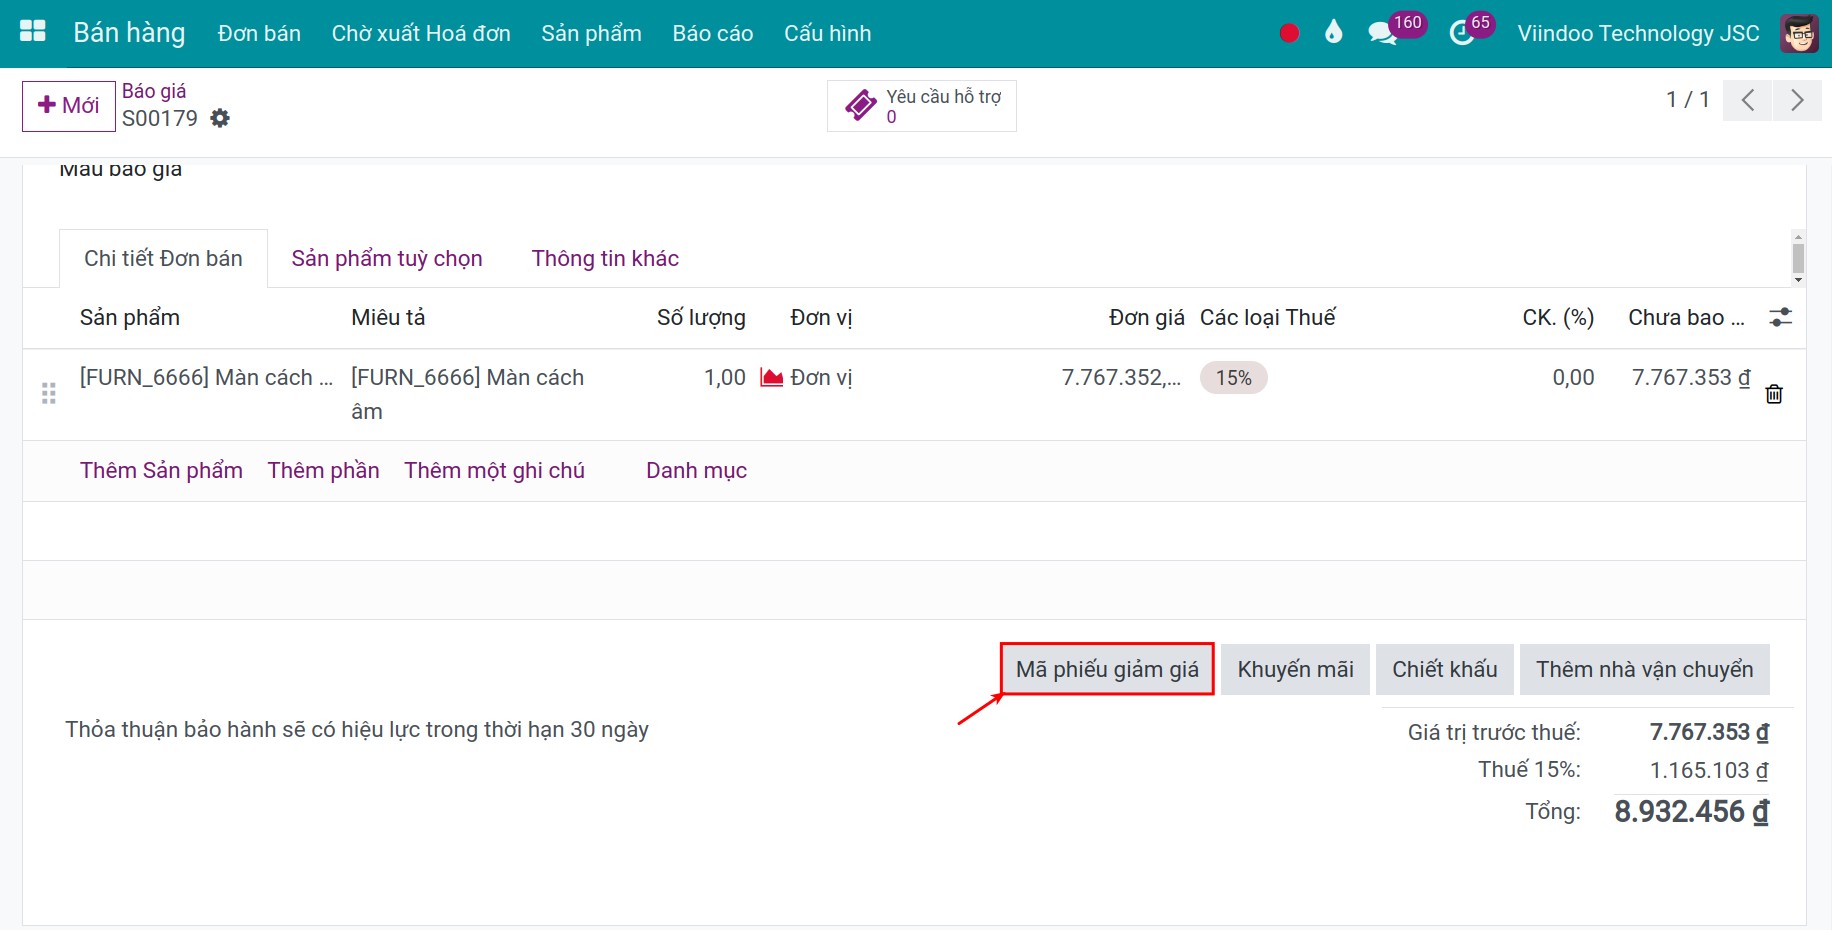Screen dimensions: 1832x930
Task: Click the 15% tax tag on the line
Action: (x=1233, y=378)
